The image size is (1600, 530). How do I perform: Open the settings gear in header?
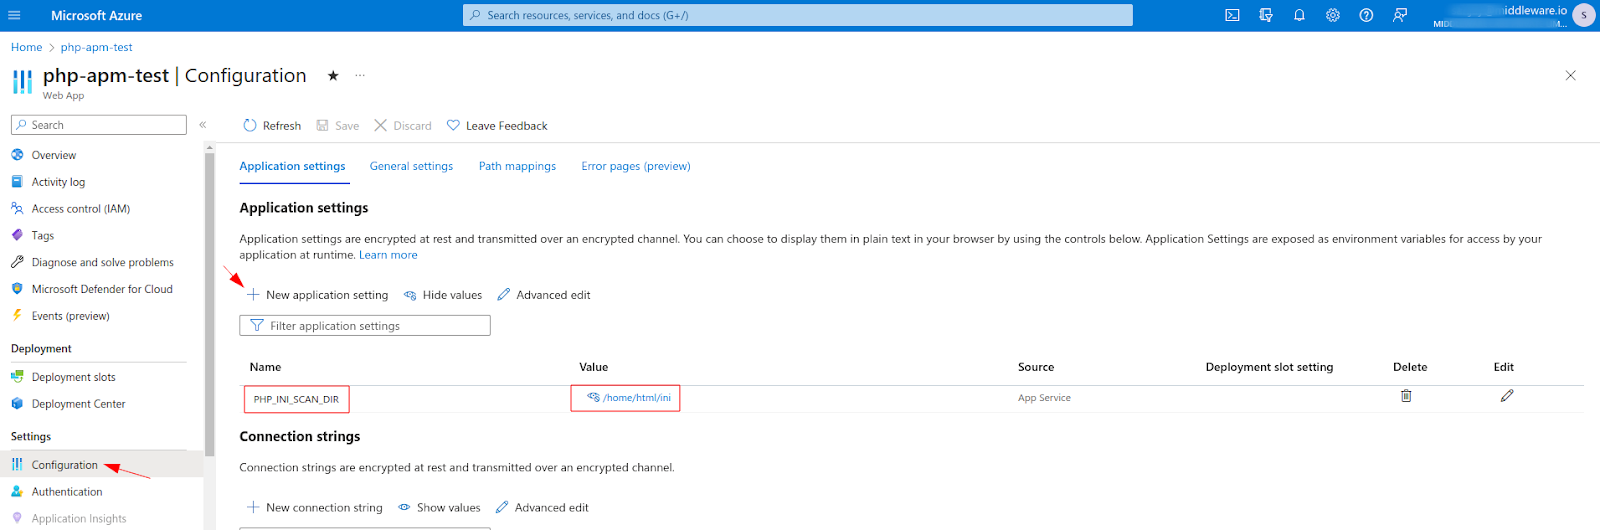[1333, 15]
